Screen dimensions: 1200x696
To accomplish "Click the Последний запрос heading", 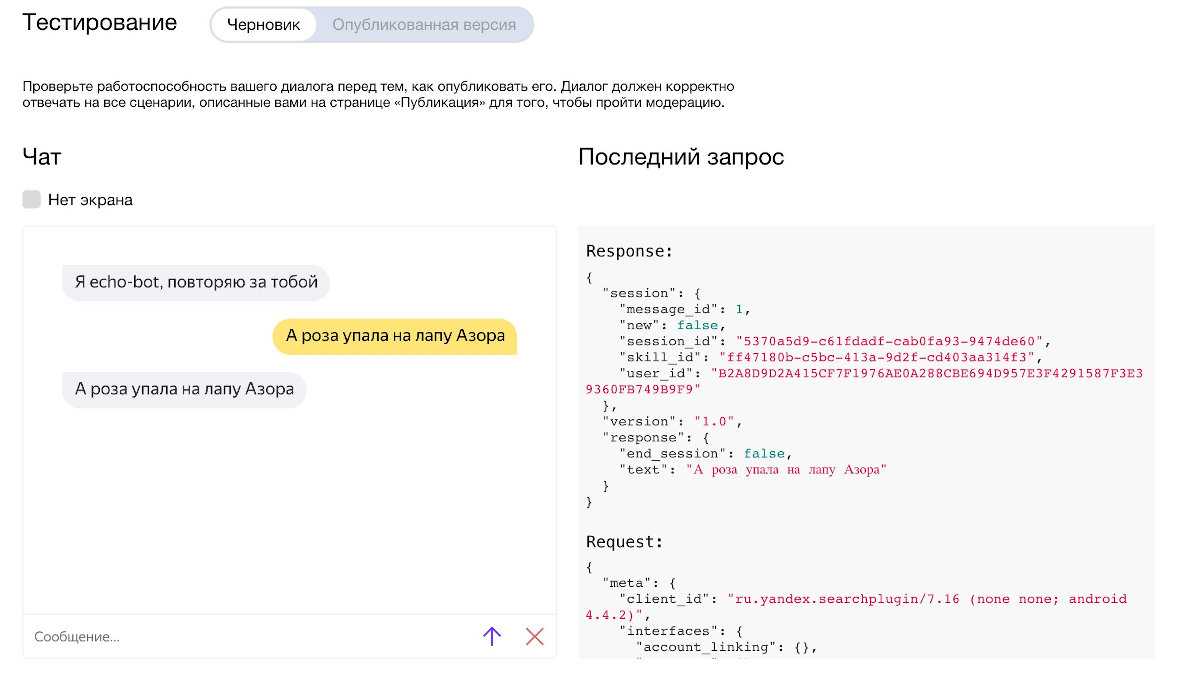I will coord(681,157).
